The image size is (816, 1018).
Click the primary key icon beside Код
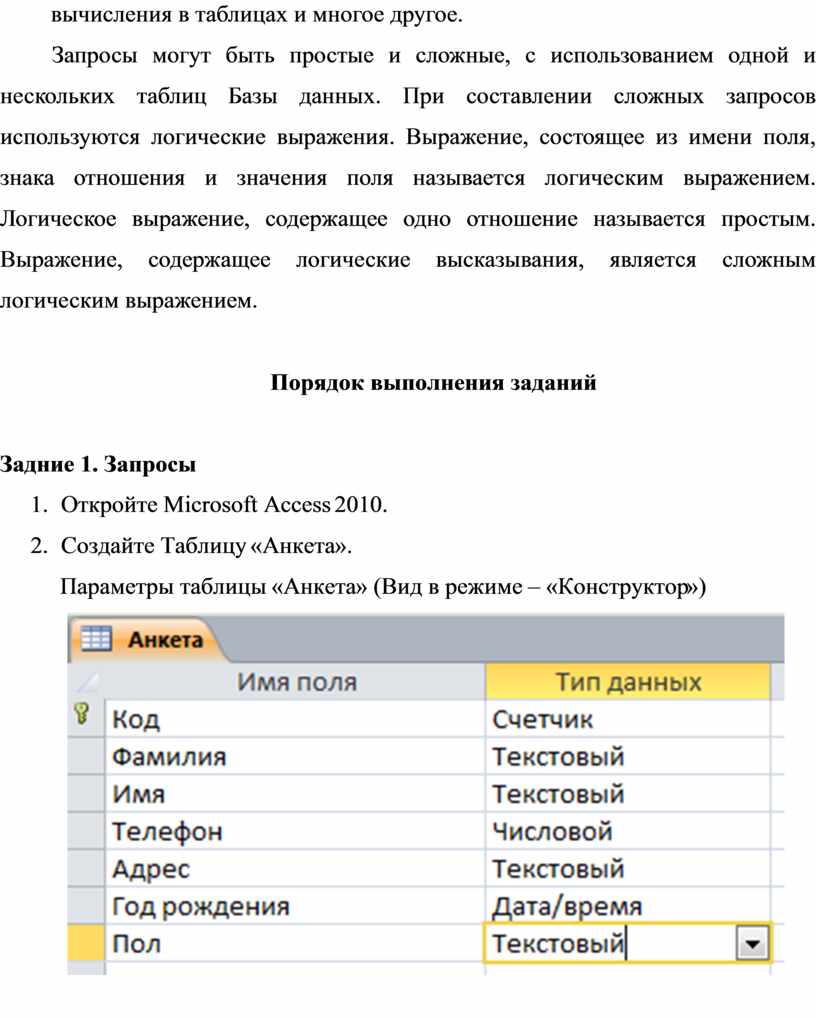click(82, 714)
